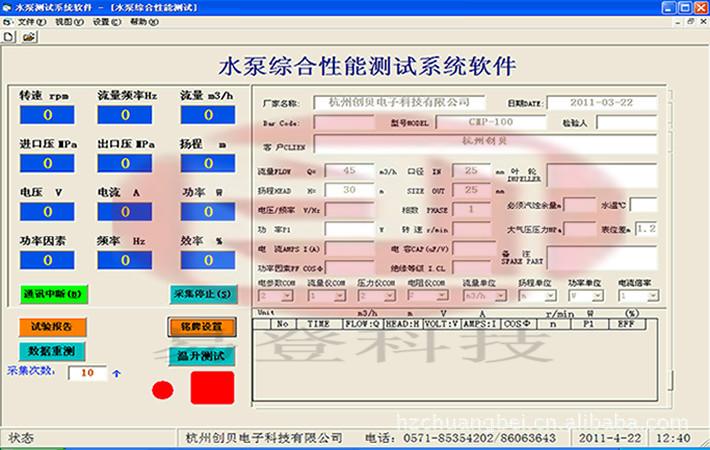Click the AMPS:I column header
Image resolution: width=710 pixels, height=450 pixels.
[x=481, y=324]
